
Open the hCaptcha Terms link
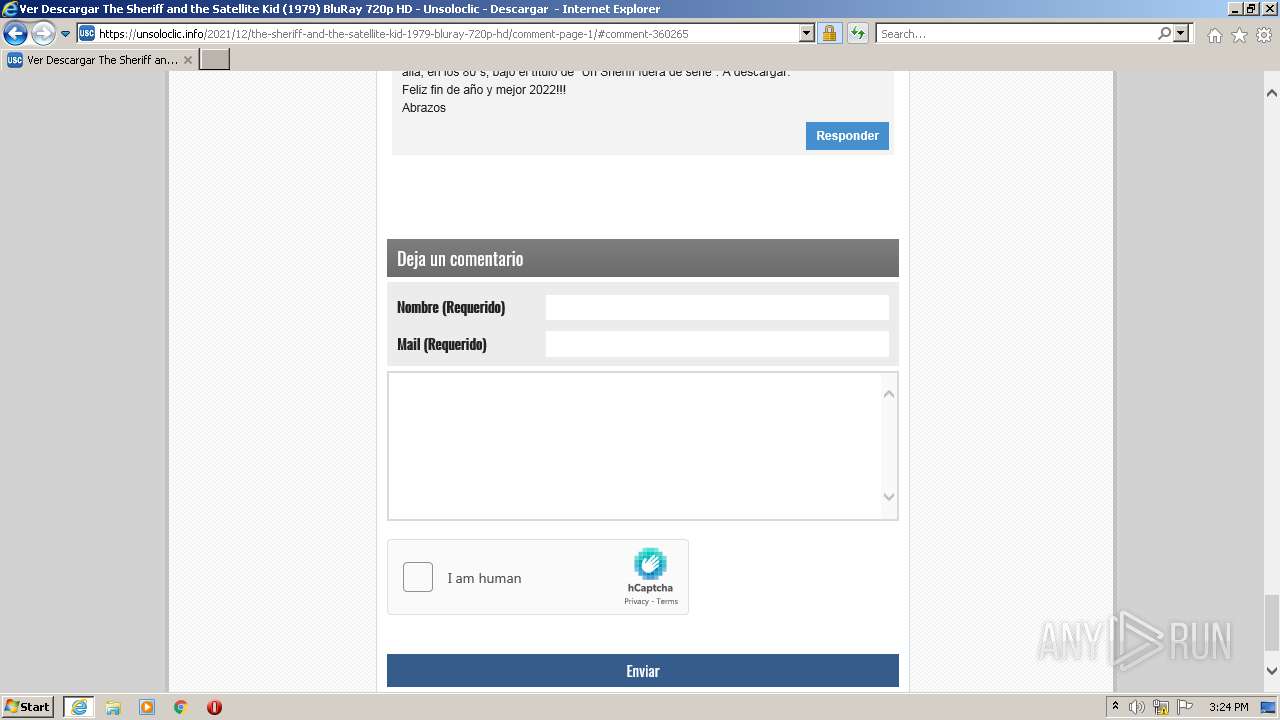click(667, 601)
